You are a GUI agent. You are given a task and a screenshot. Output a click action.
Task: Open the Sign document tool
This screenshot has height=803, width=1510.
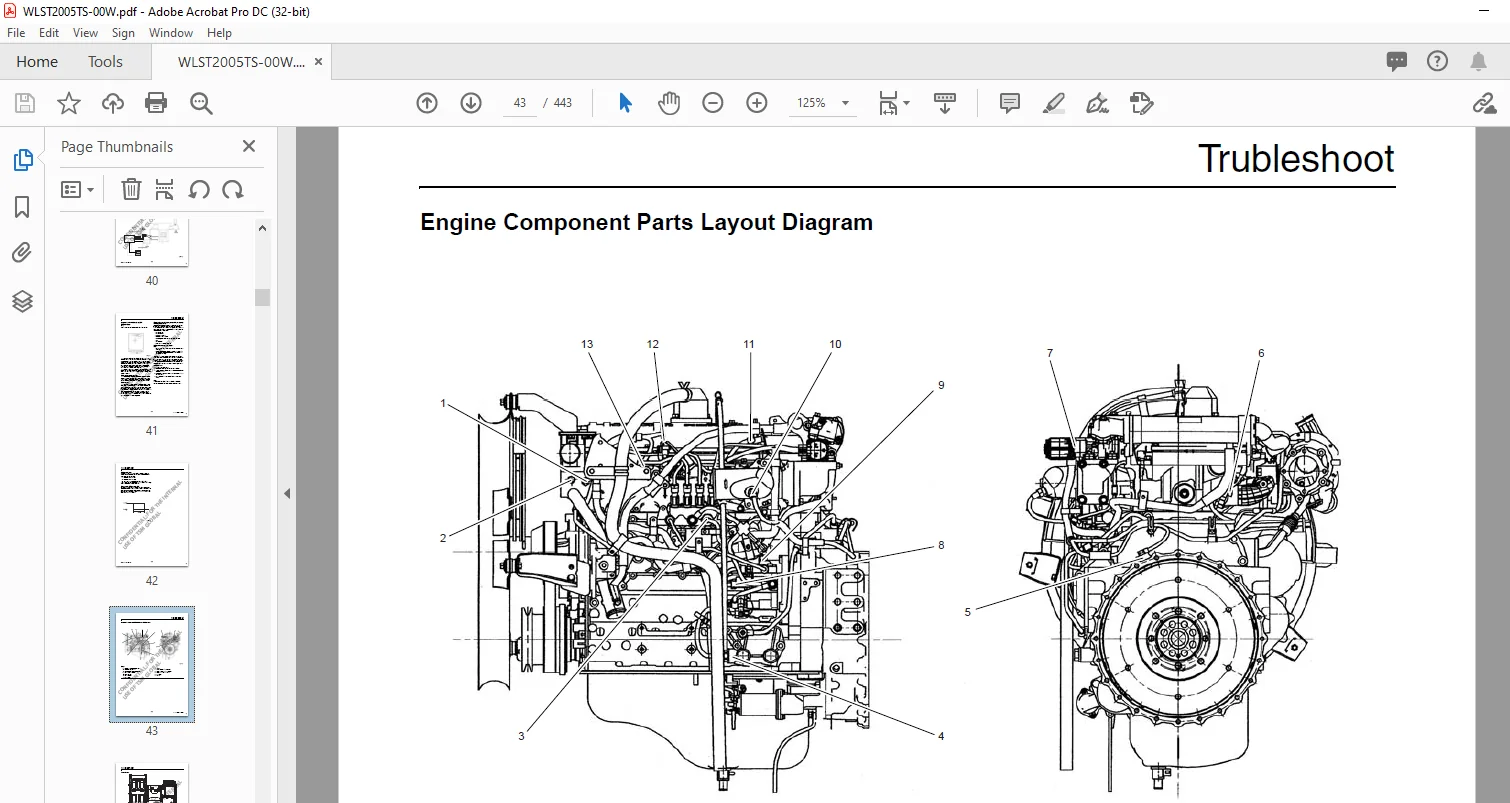click(1098, 103)
